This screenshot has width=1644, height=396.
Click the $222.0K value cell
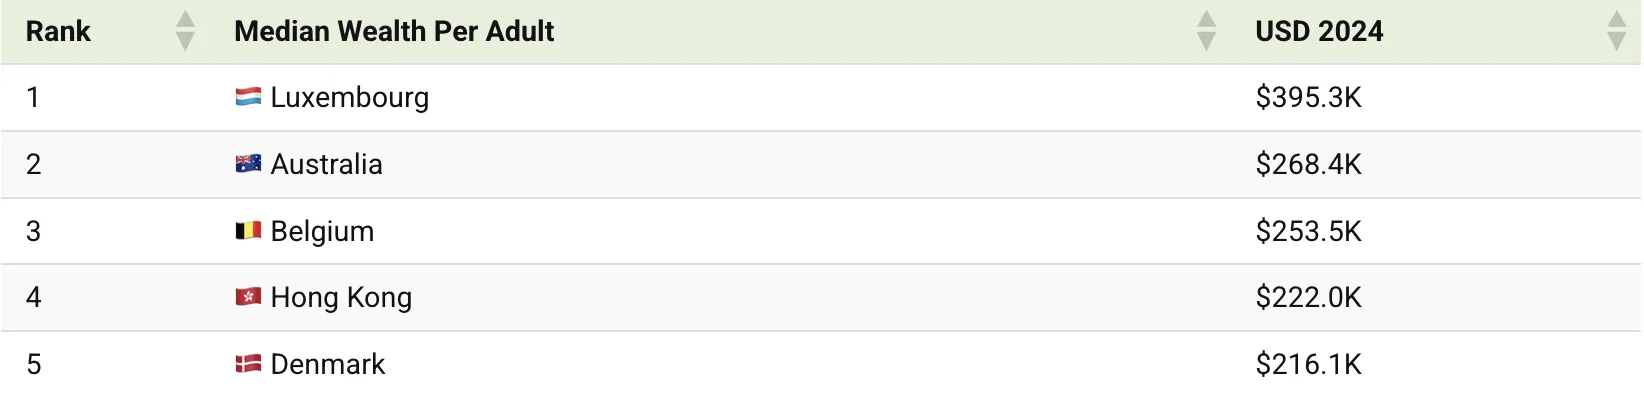1308,297
